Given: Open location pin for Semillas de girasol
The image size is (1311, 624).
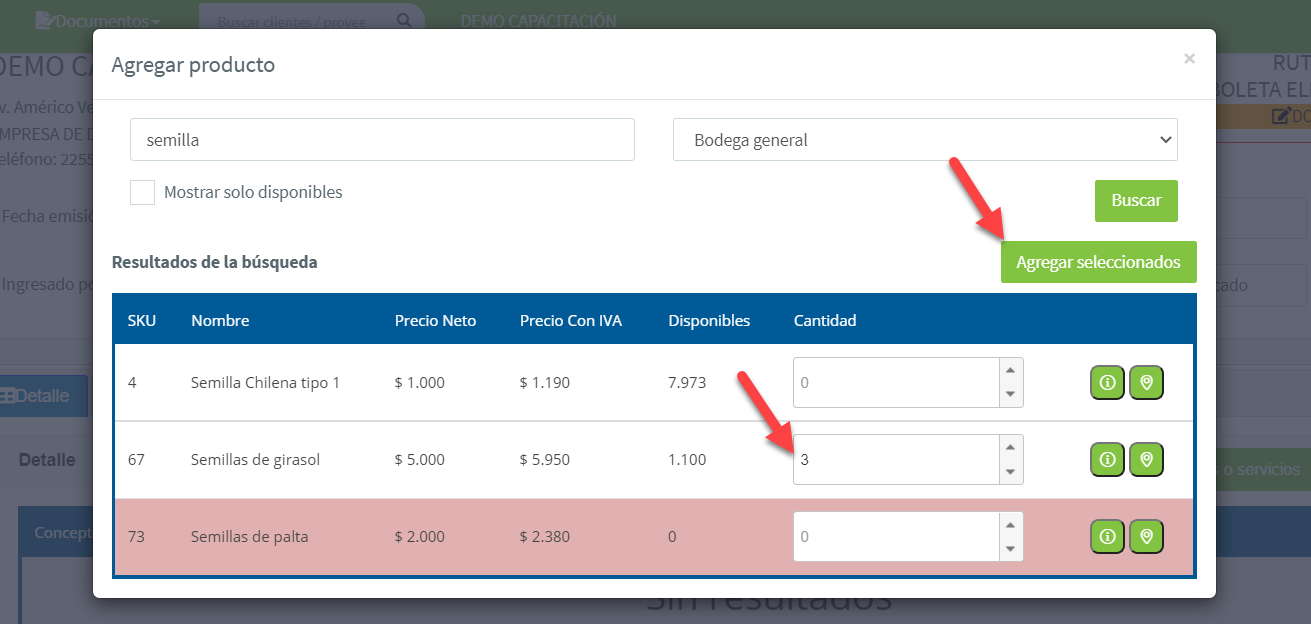Looking at the screenshot, I should [1146, 460].
